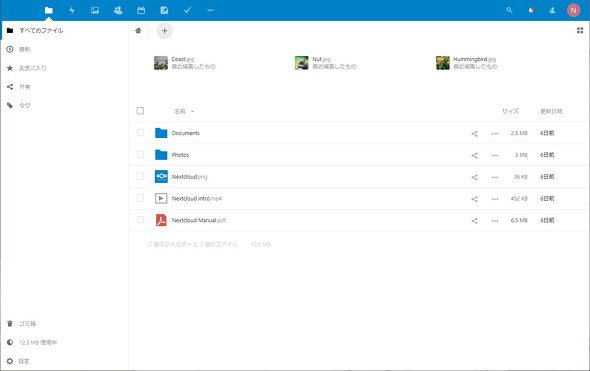Open the Calendar app icon

[x=141, y=10]
